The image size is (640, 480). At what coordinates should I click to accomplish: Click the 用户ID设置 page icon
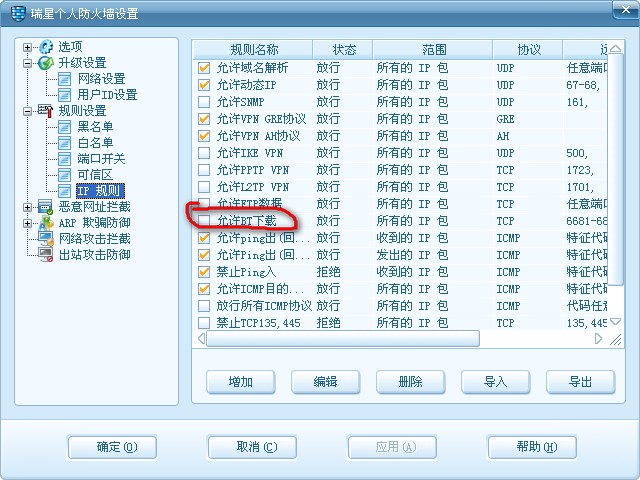tap(64, 95)
